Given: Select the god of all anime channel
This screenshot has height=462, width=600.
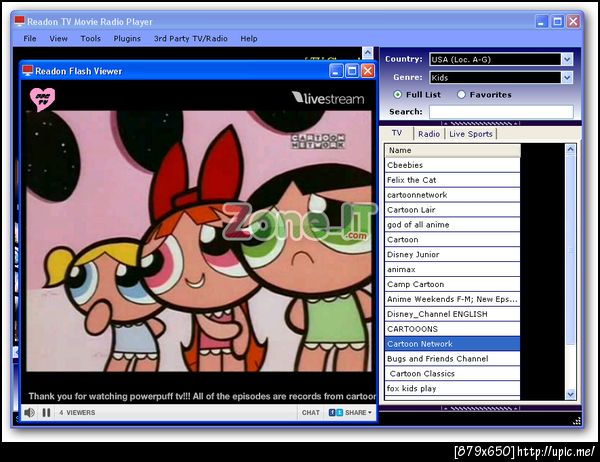Looking at the screenshot, I should [x=452, y=225].
